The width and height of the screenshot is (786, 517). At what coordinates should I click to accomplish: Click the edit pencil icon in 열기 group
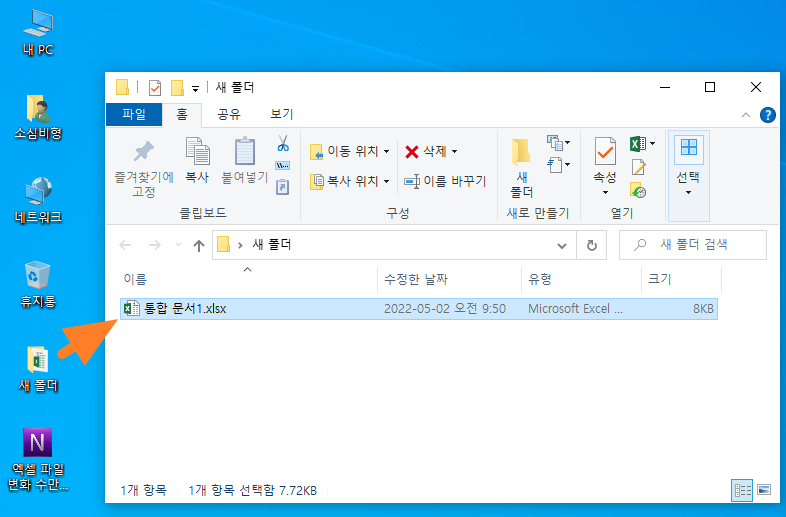click(x=639, y=167)
